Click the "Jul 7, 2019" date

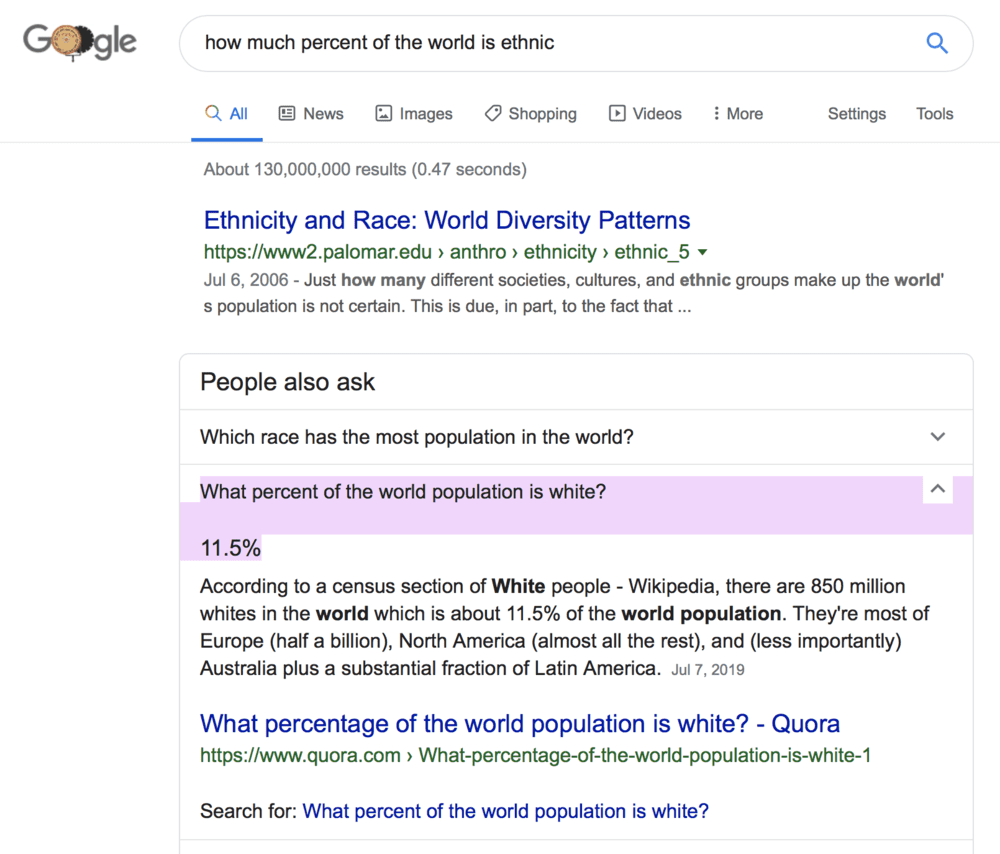(x=707, y=670)
